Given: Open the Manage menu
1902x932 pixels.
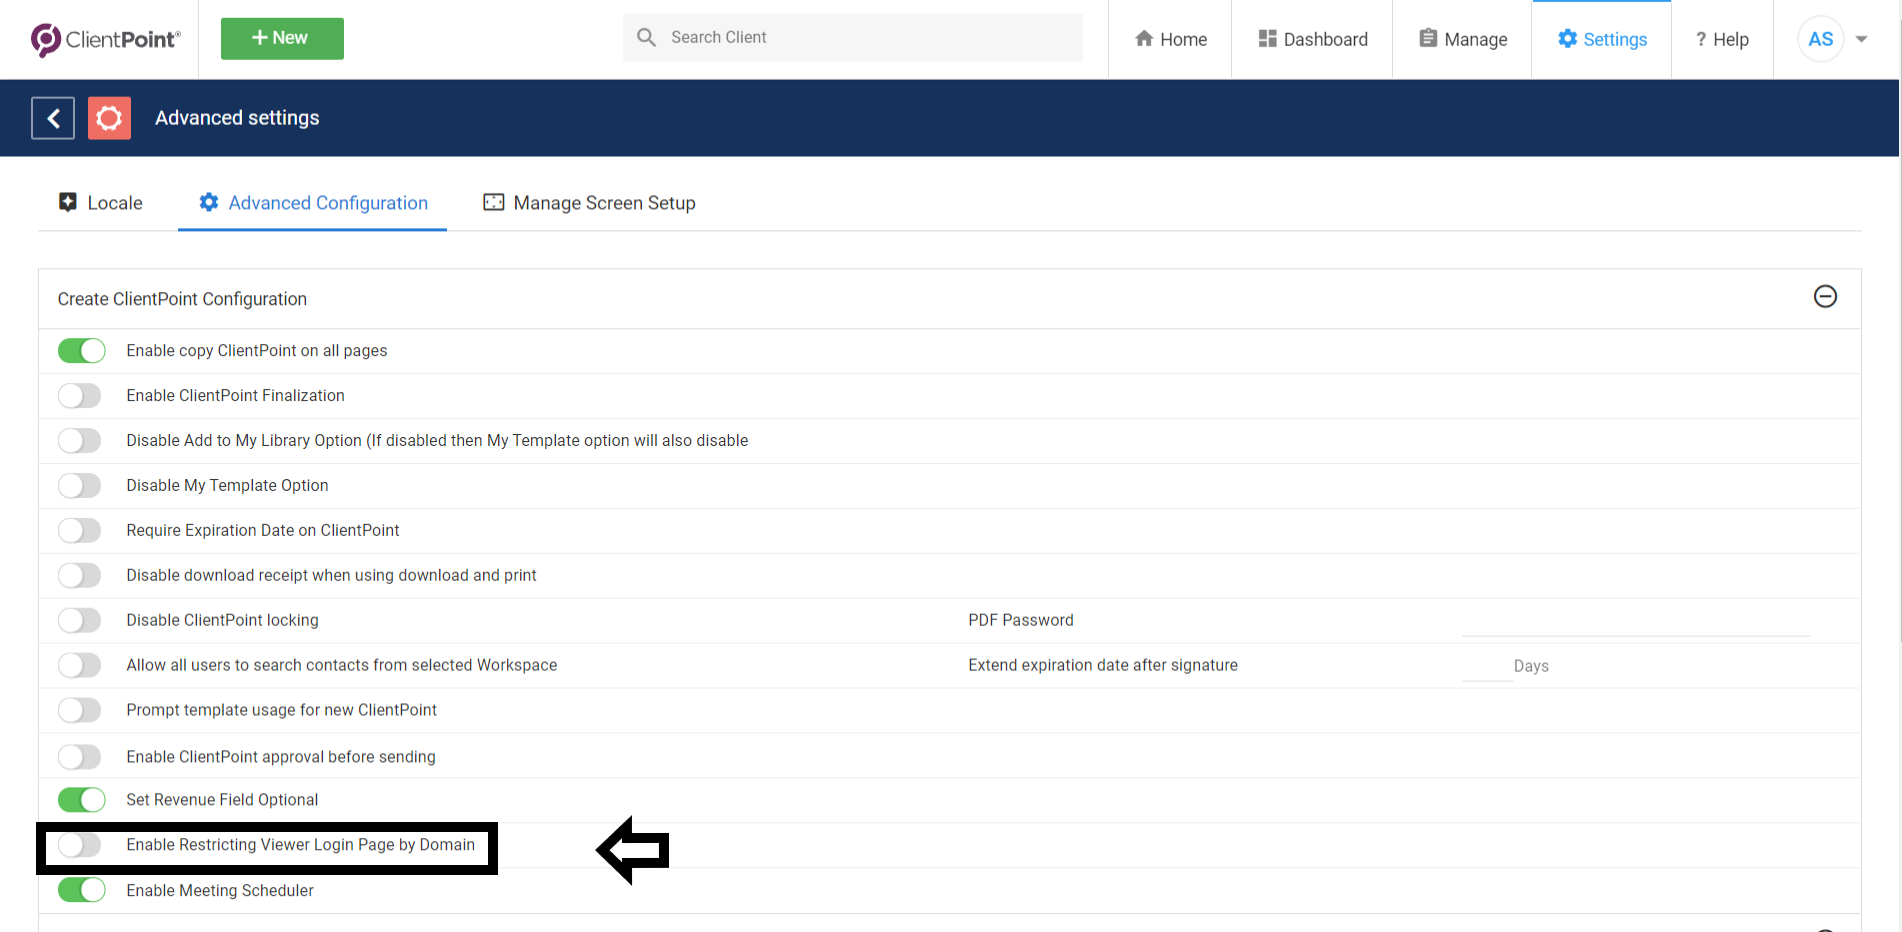Looking at the screenshot, I should (1462, 39).
